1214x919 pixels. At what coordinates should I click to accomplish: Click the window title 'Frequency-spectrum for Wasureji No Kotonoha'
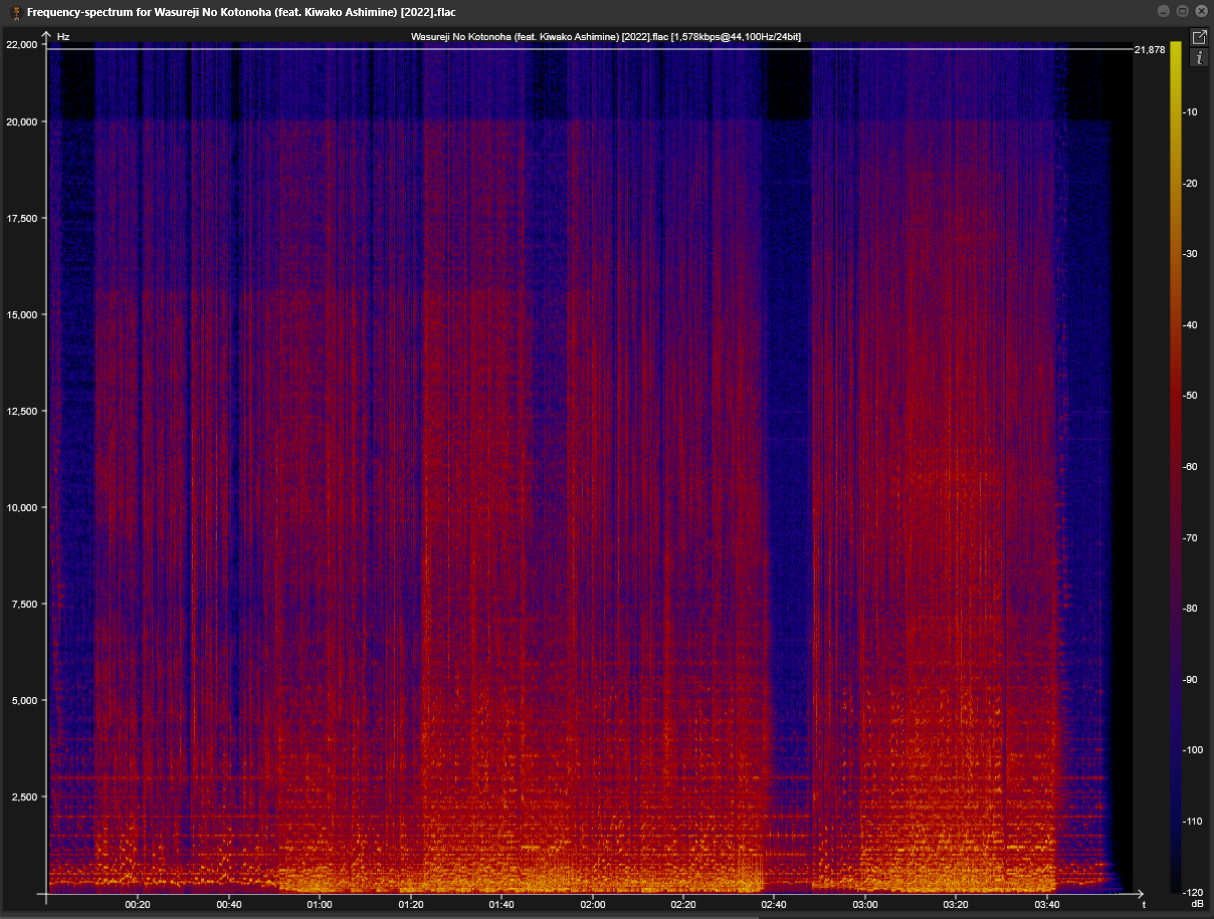[240, 12]
